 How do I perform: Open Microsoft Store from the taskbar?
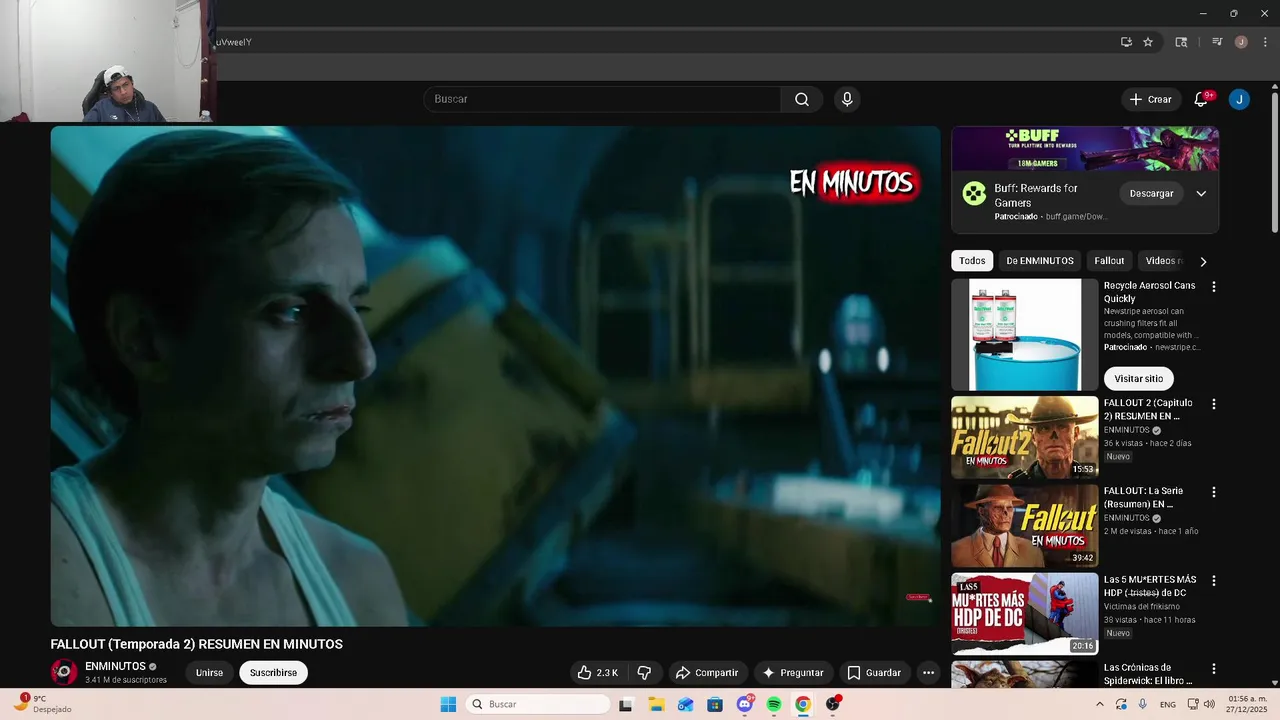click(715, 705)
